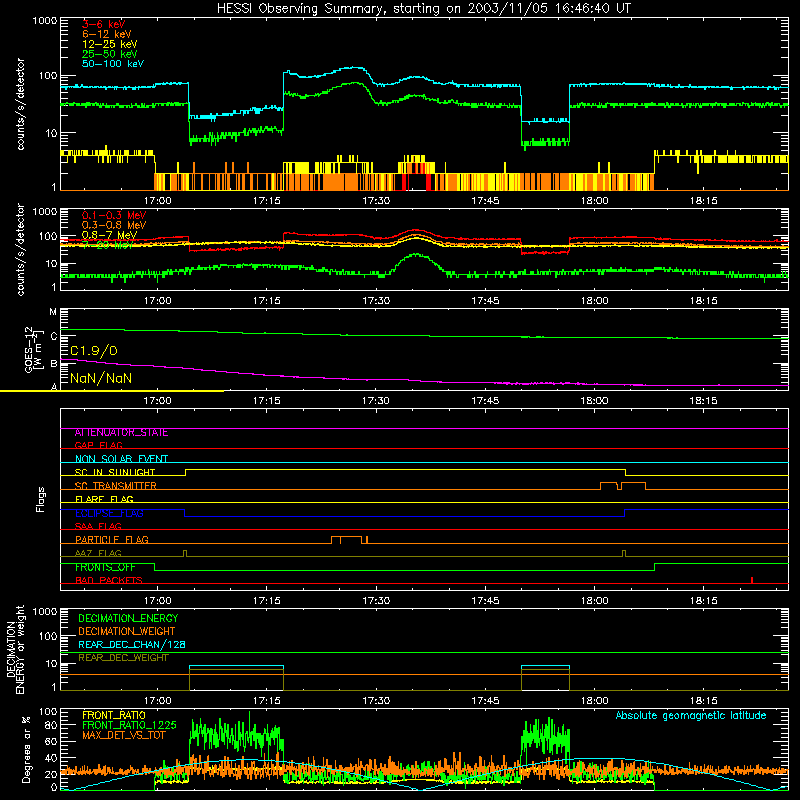Select the orange 6-12 keV legend label

pos(107,34)
